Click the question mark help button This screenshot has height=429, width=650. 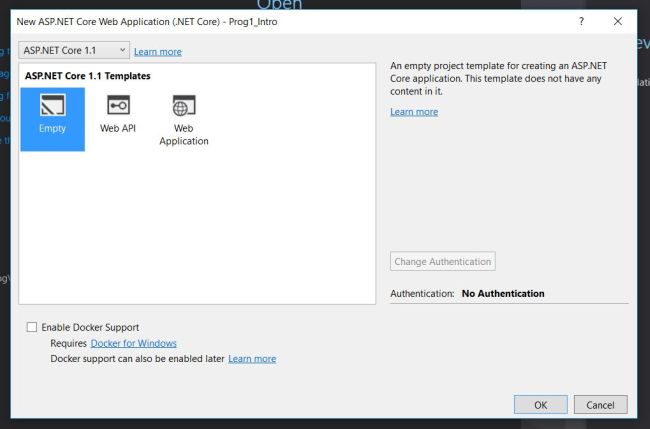point(581,21)
